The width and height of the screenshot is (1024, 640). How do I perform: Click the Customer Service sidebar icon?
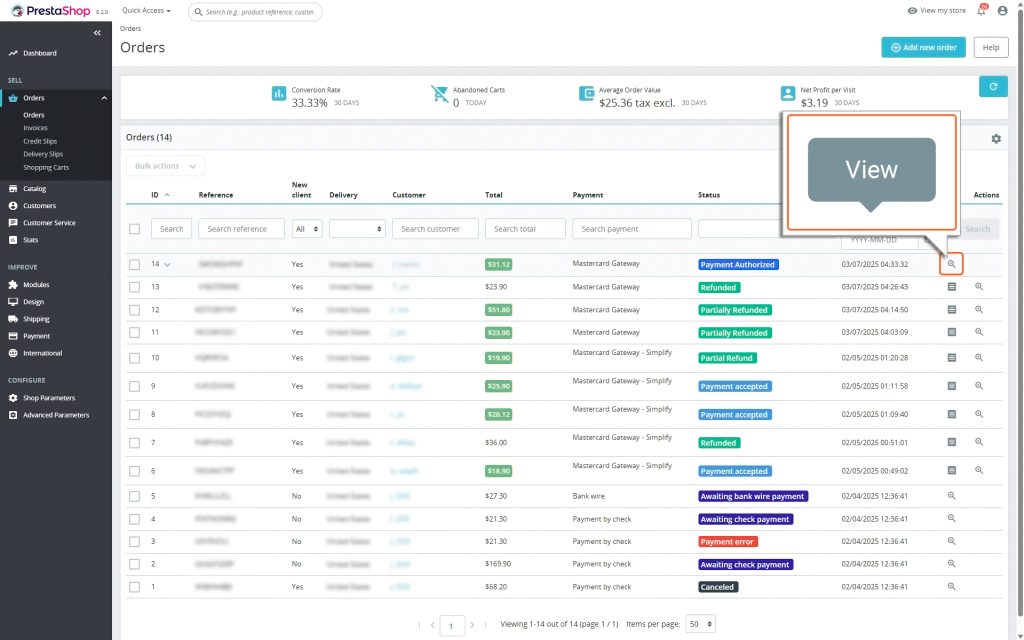tap(13, 223)
